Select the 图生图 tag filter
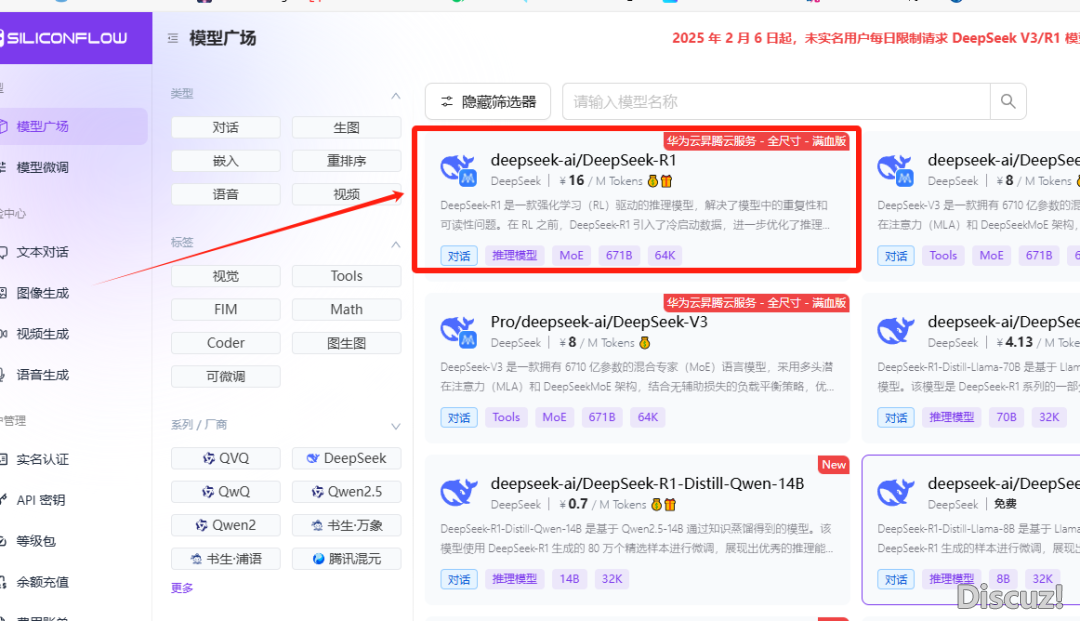The width and height of the screenshot is (1080, 621). [346, 343]
